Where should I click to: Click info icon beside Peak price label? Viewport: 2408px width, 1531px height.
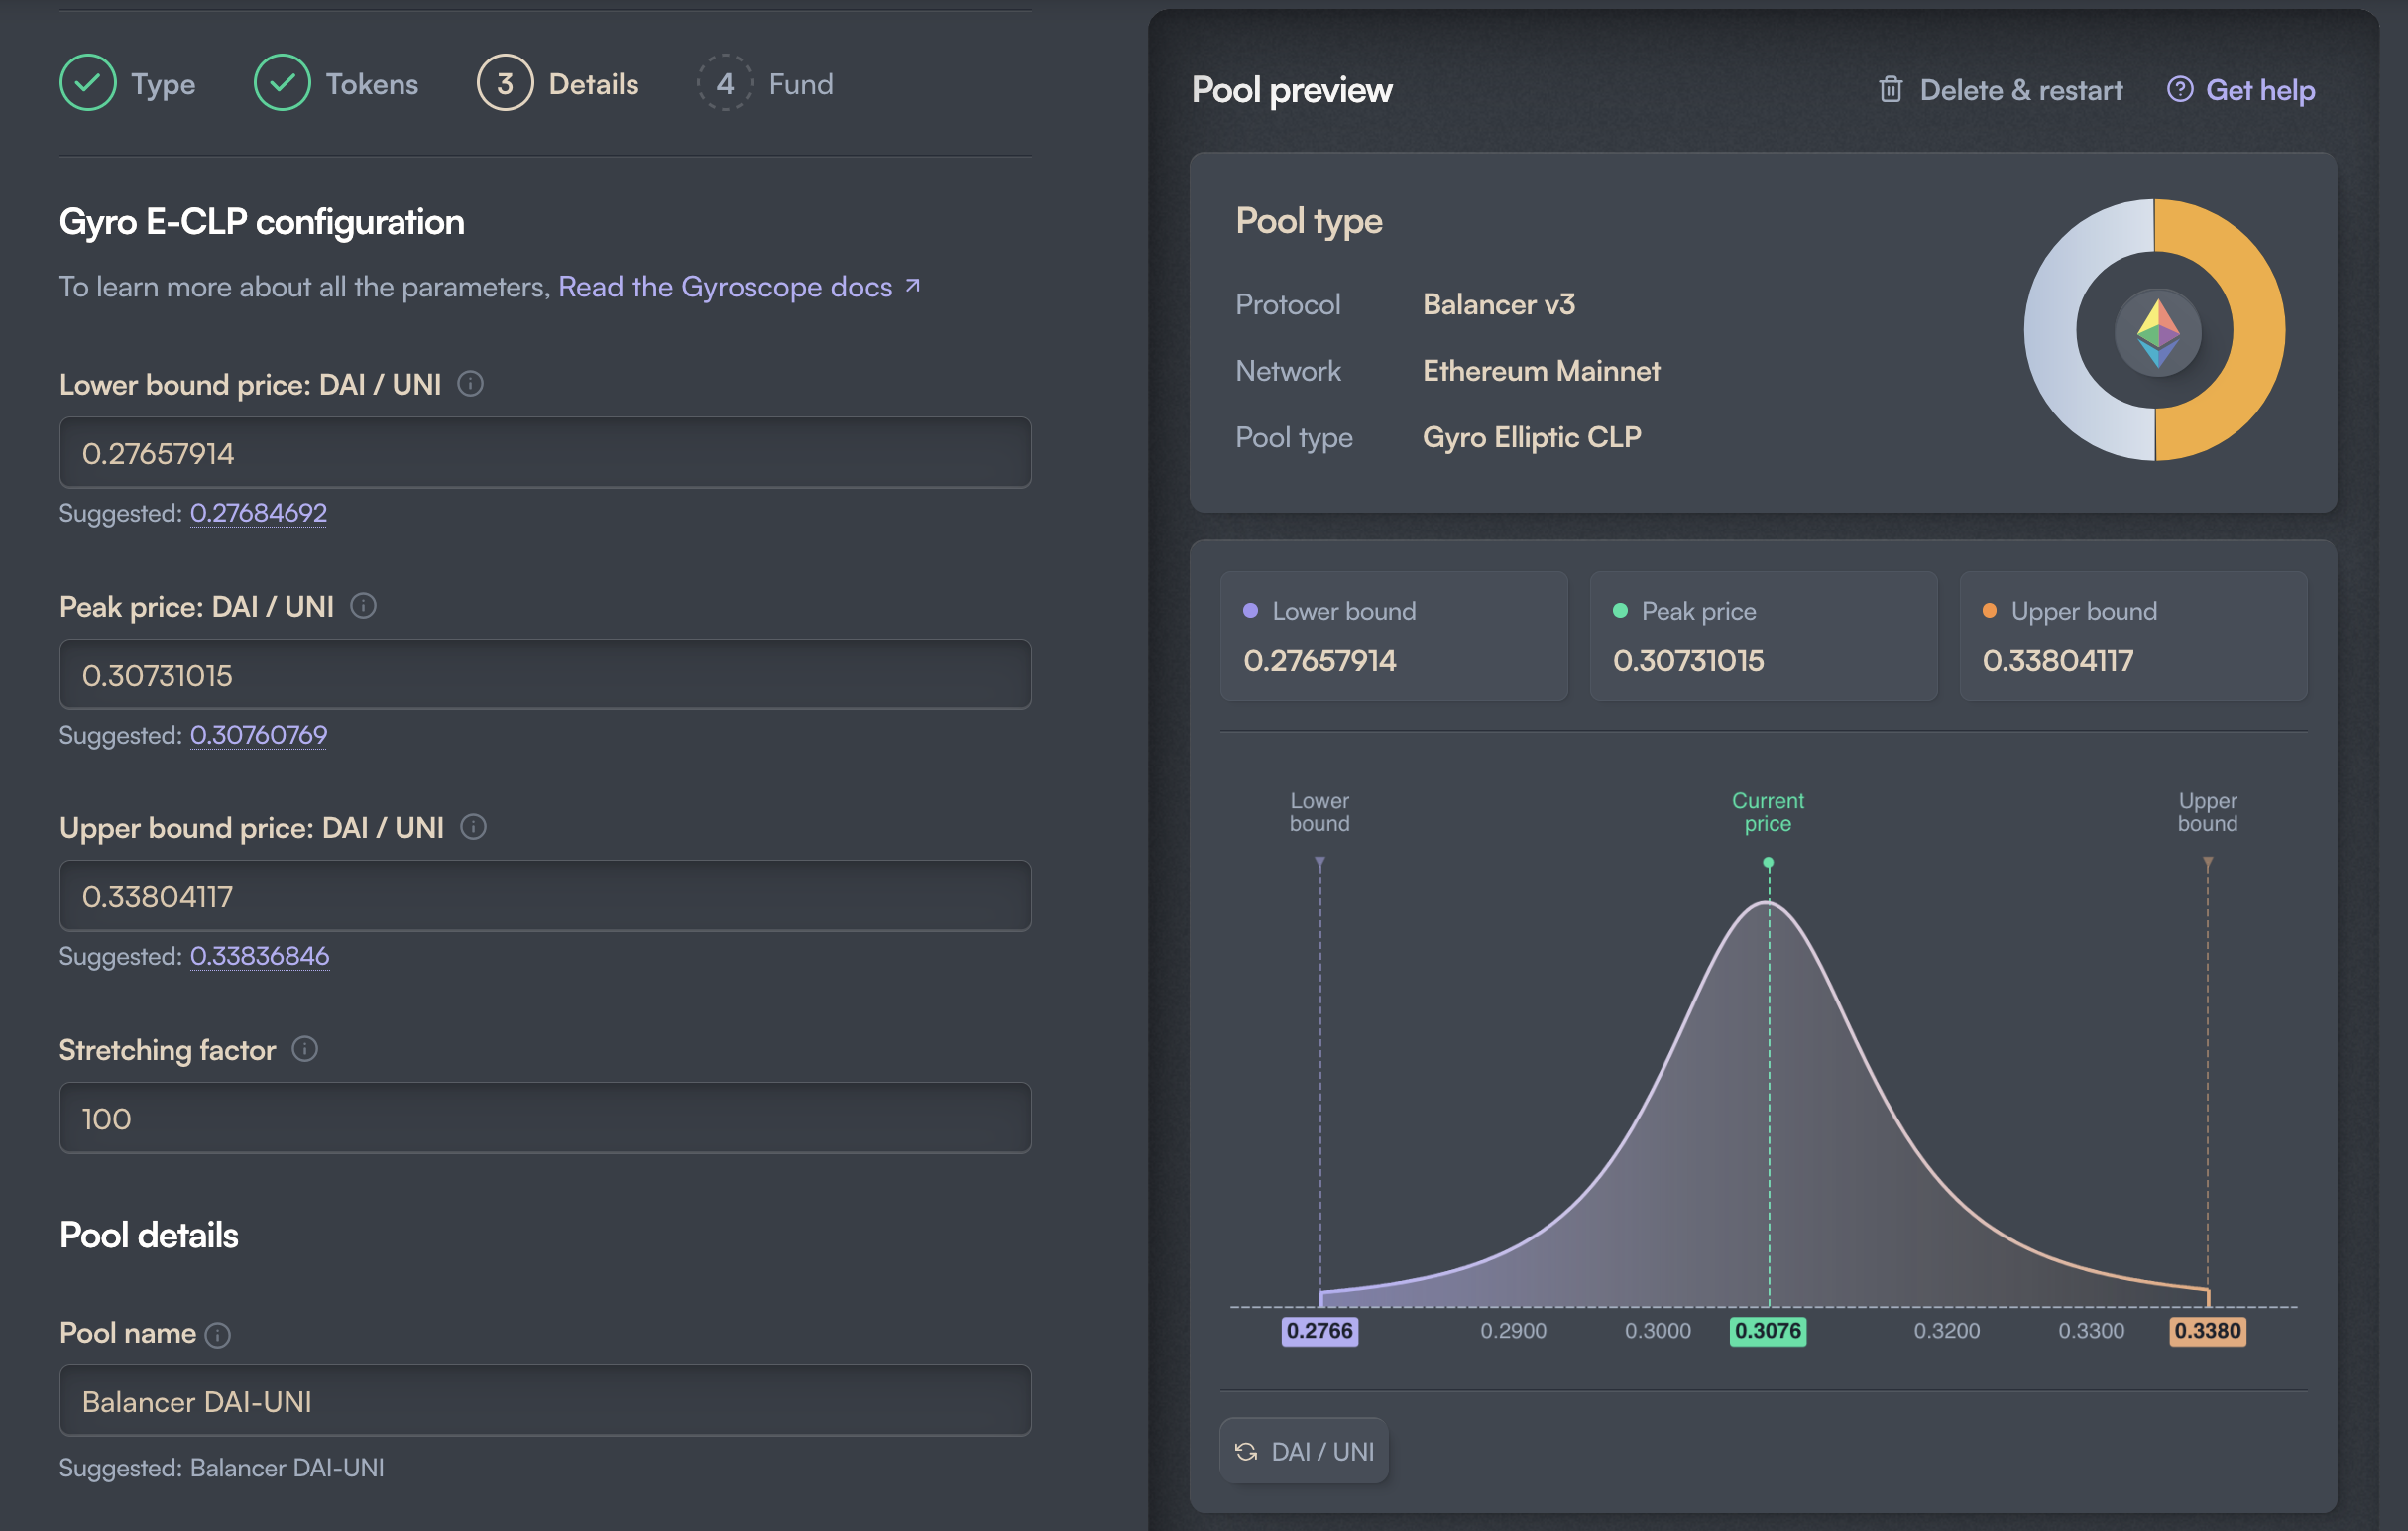[363, 606]
